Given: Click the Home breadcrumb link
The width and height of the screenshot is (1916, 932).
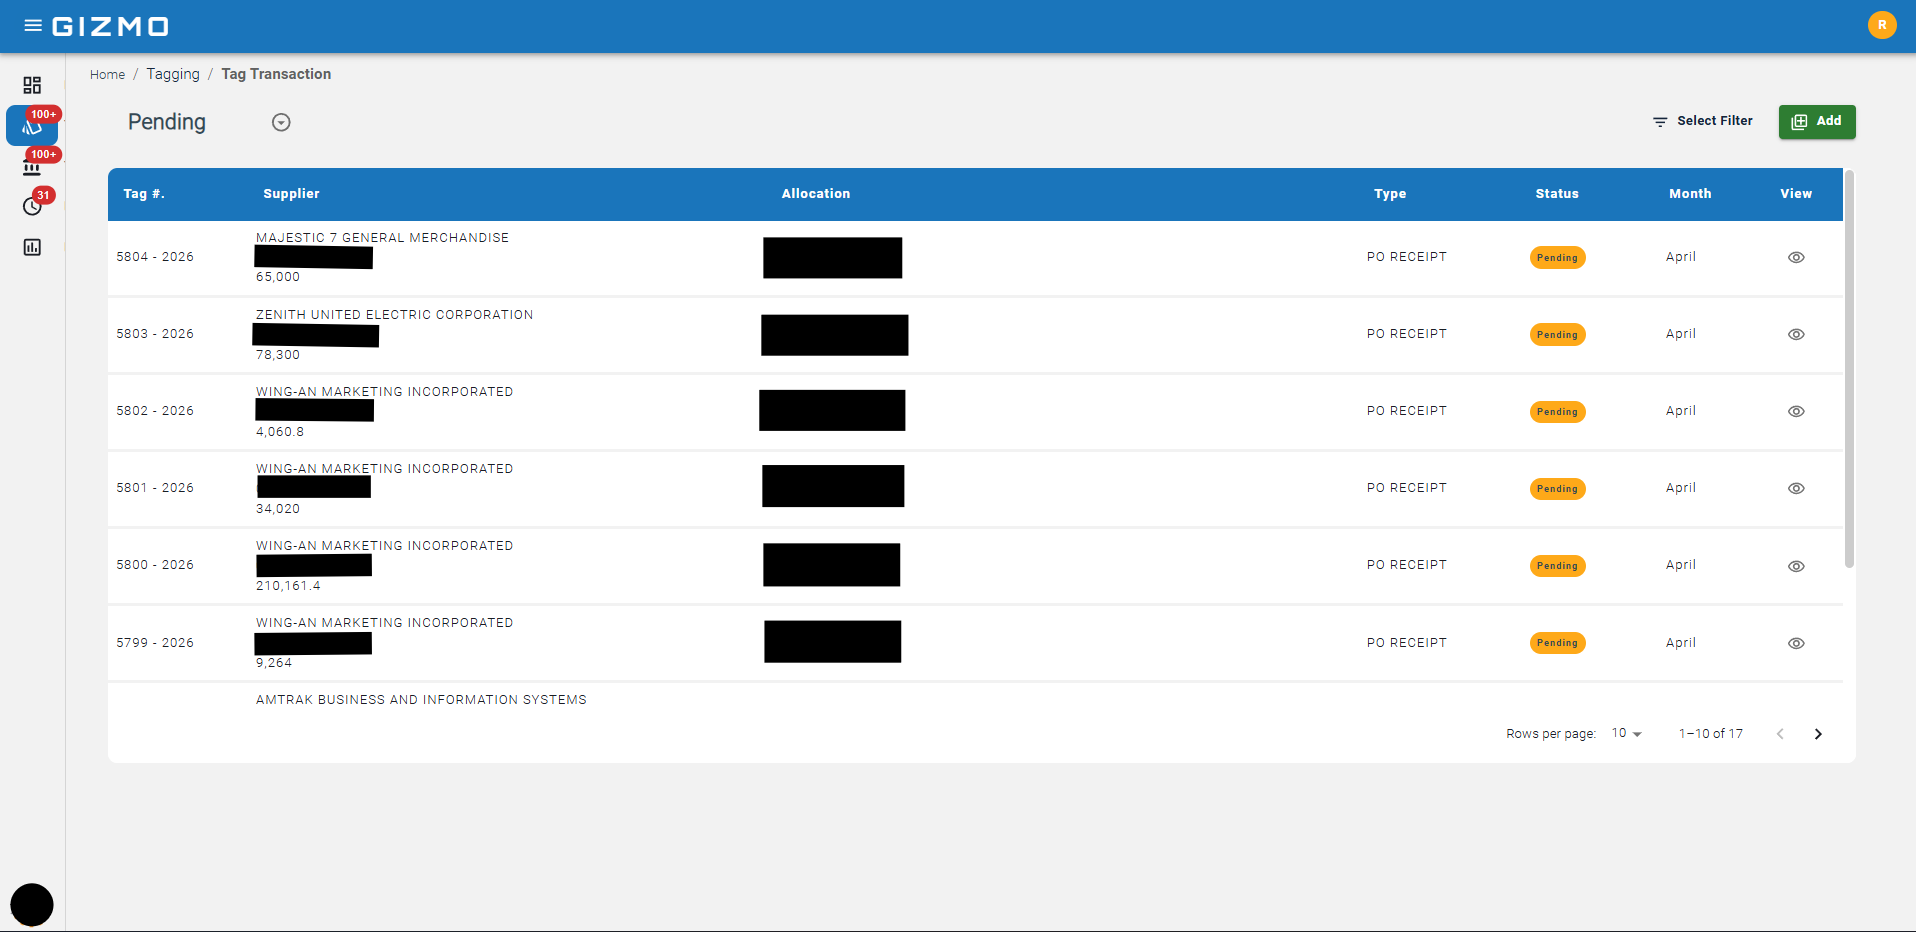Looking at the screenshot, I should 107,75.
